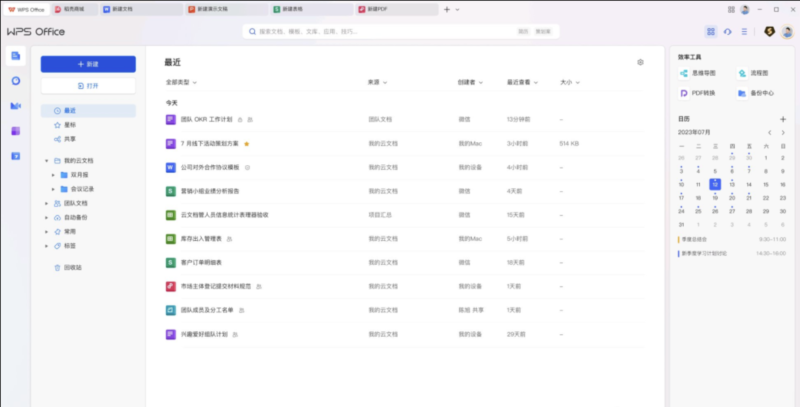This screenshot has height=407, width=800.
Task: Open the 市场主体登记提交材料规范 PDF icon
Action: (x=170, y=286)
